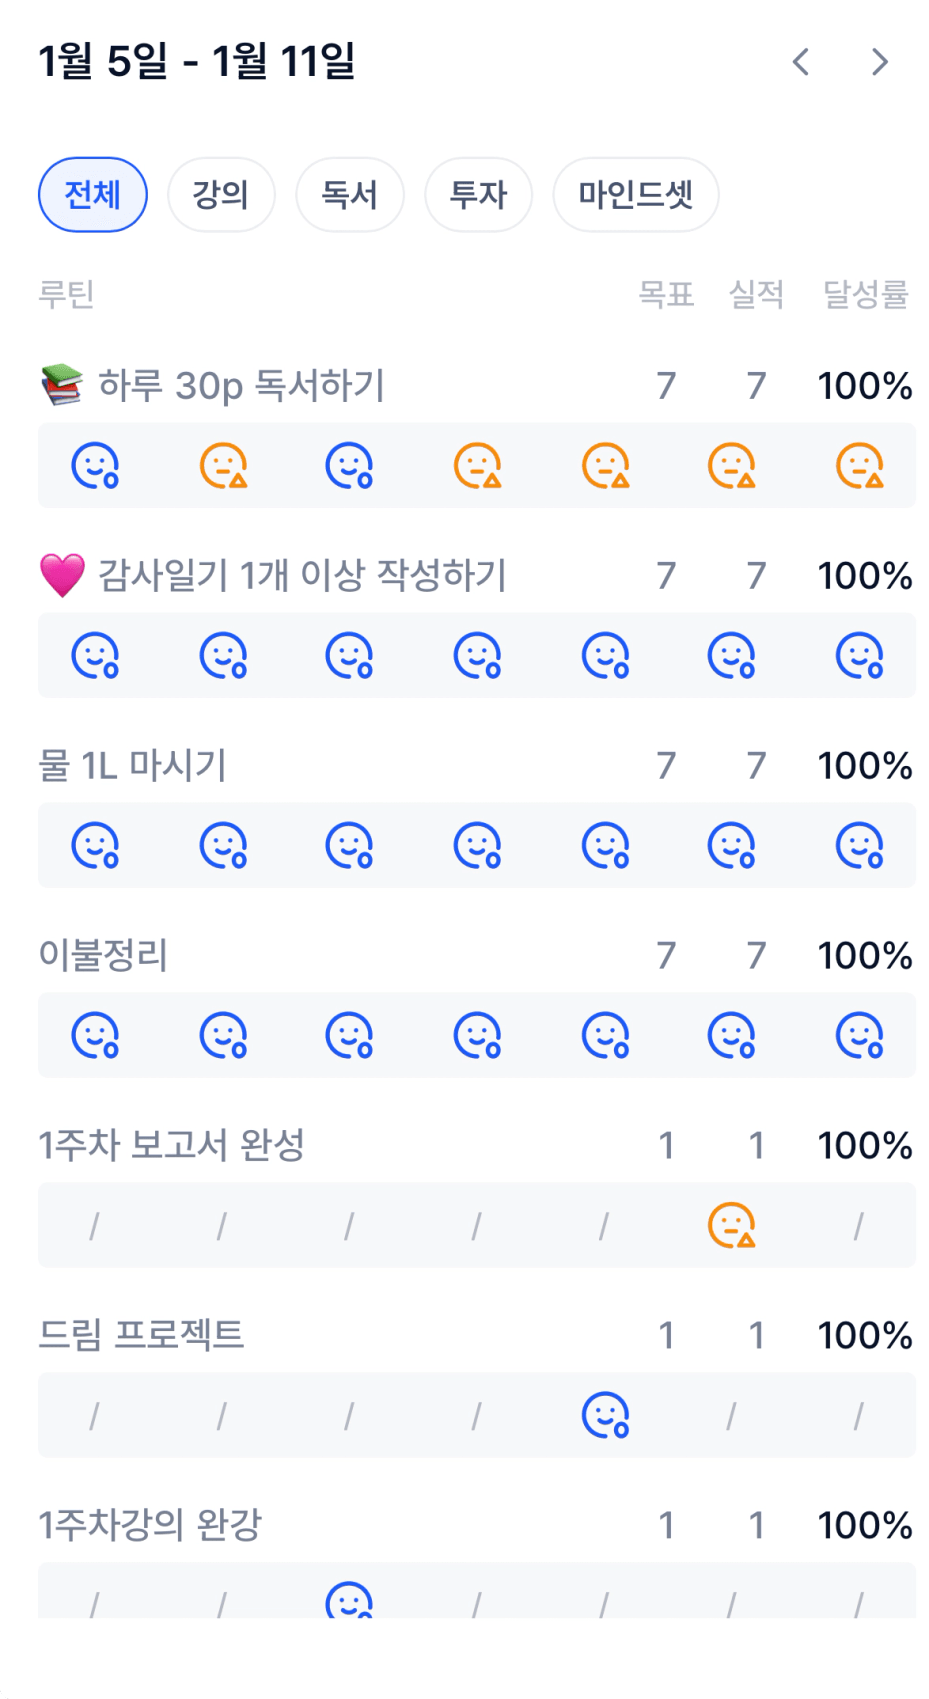929x1699 pixels.
Task: Open the 독서 category tab
Action: click(349, 194)
